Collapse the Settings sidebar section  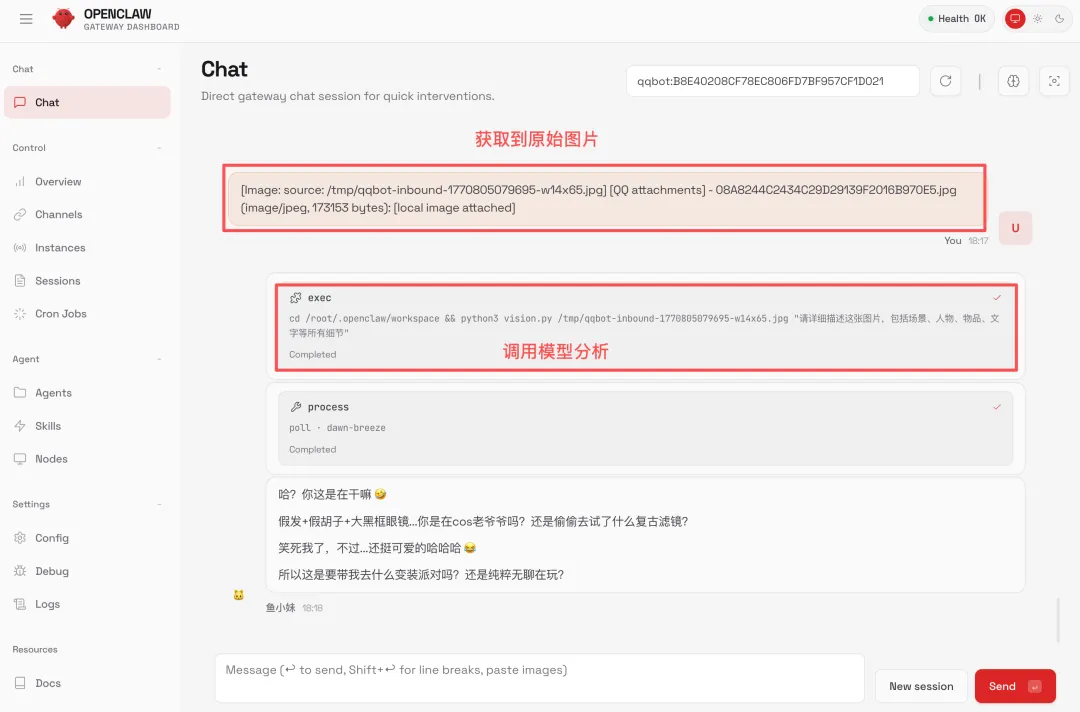(159, 504)
